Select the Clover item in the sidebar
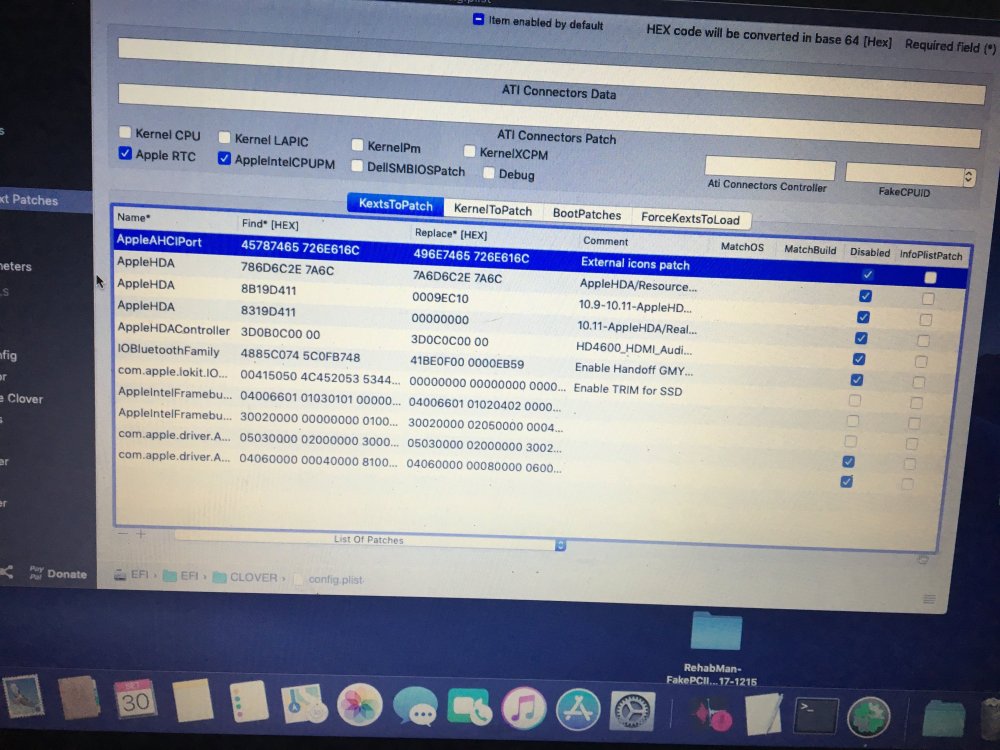The height and width of the screenshot is (750, 1000). (22, 399)
